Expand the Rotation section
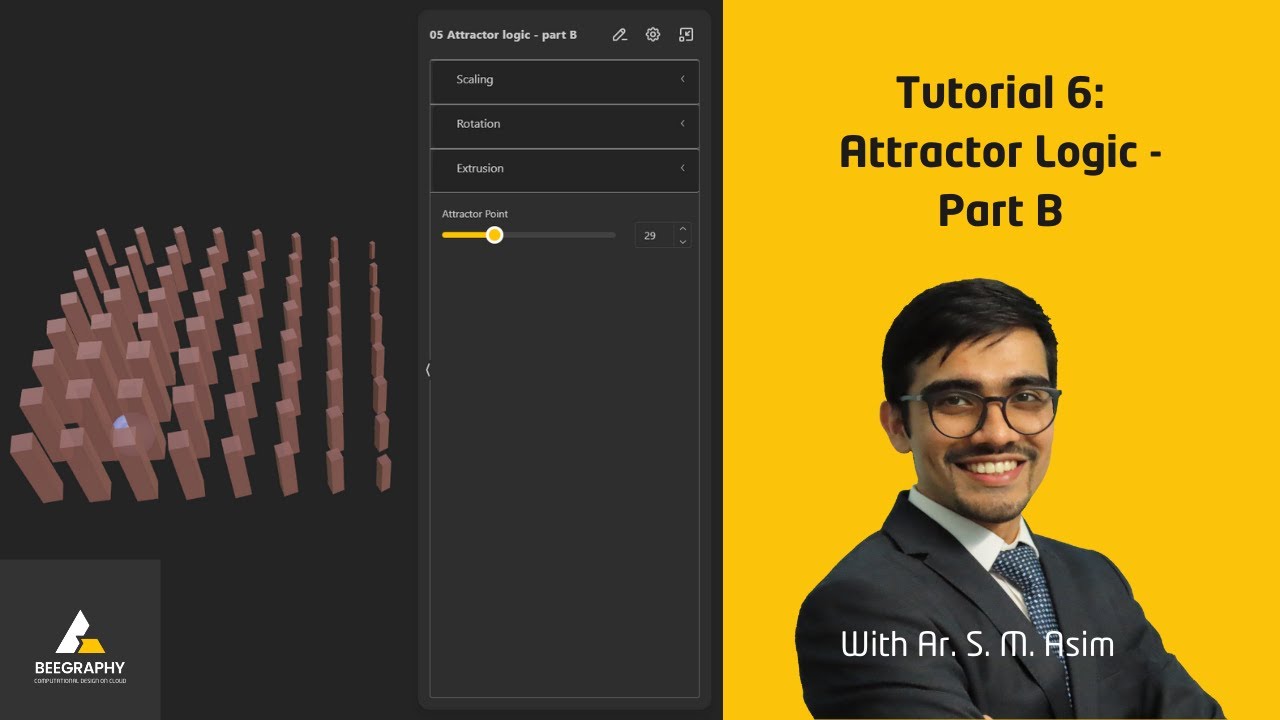 coord(565,125)
